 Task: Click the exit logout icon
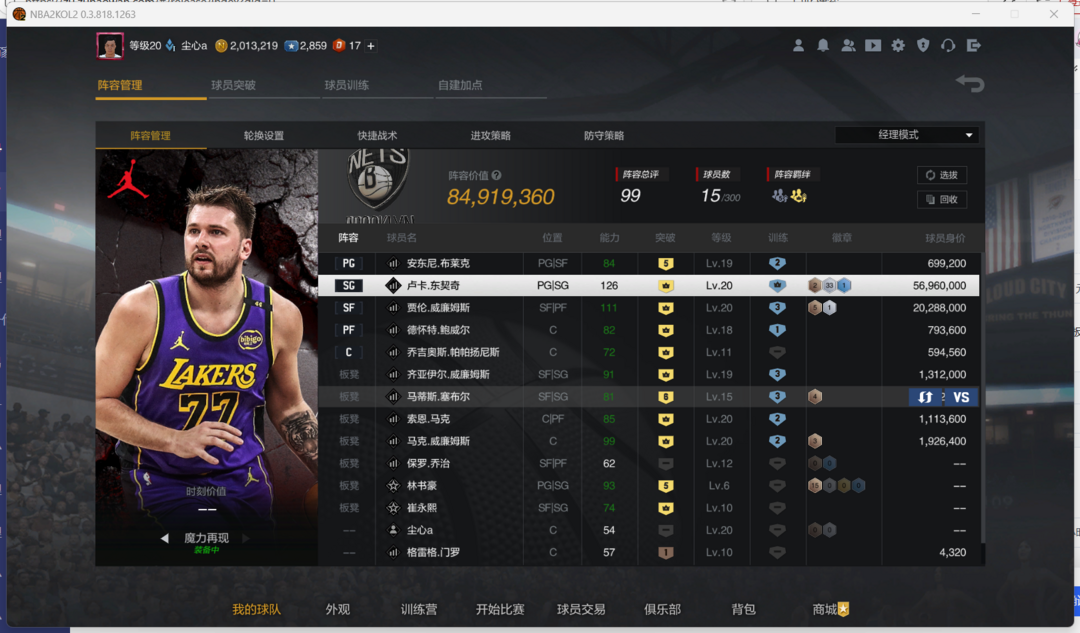[973, 45]
